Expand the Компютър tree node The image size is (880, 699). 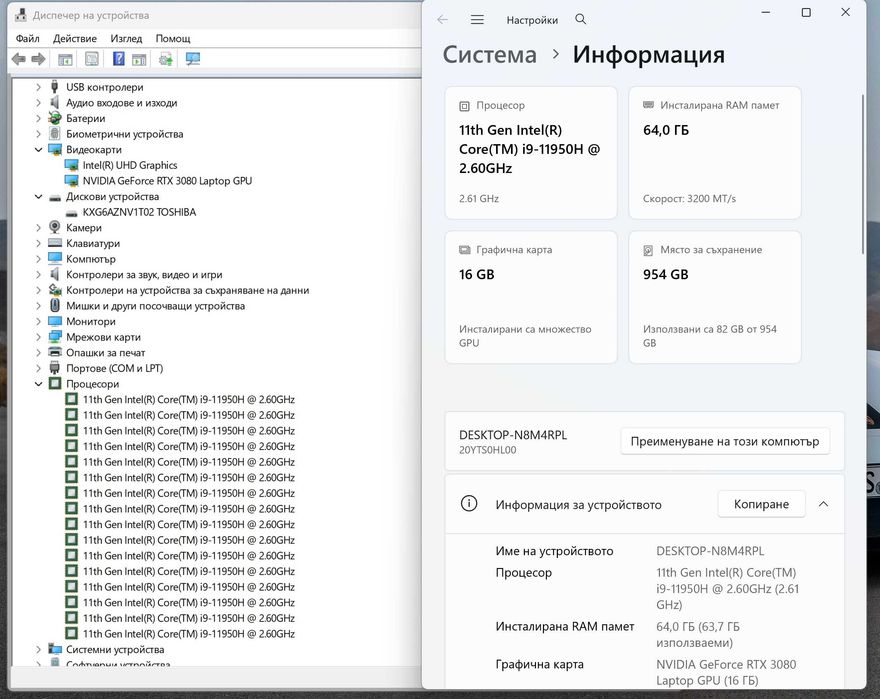click(38, 259)
